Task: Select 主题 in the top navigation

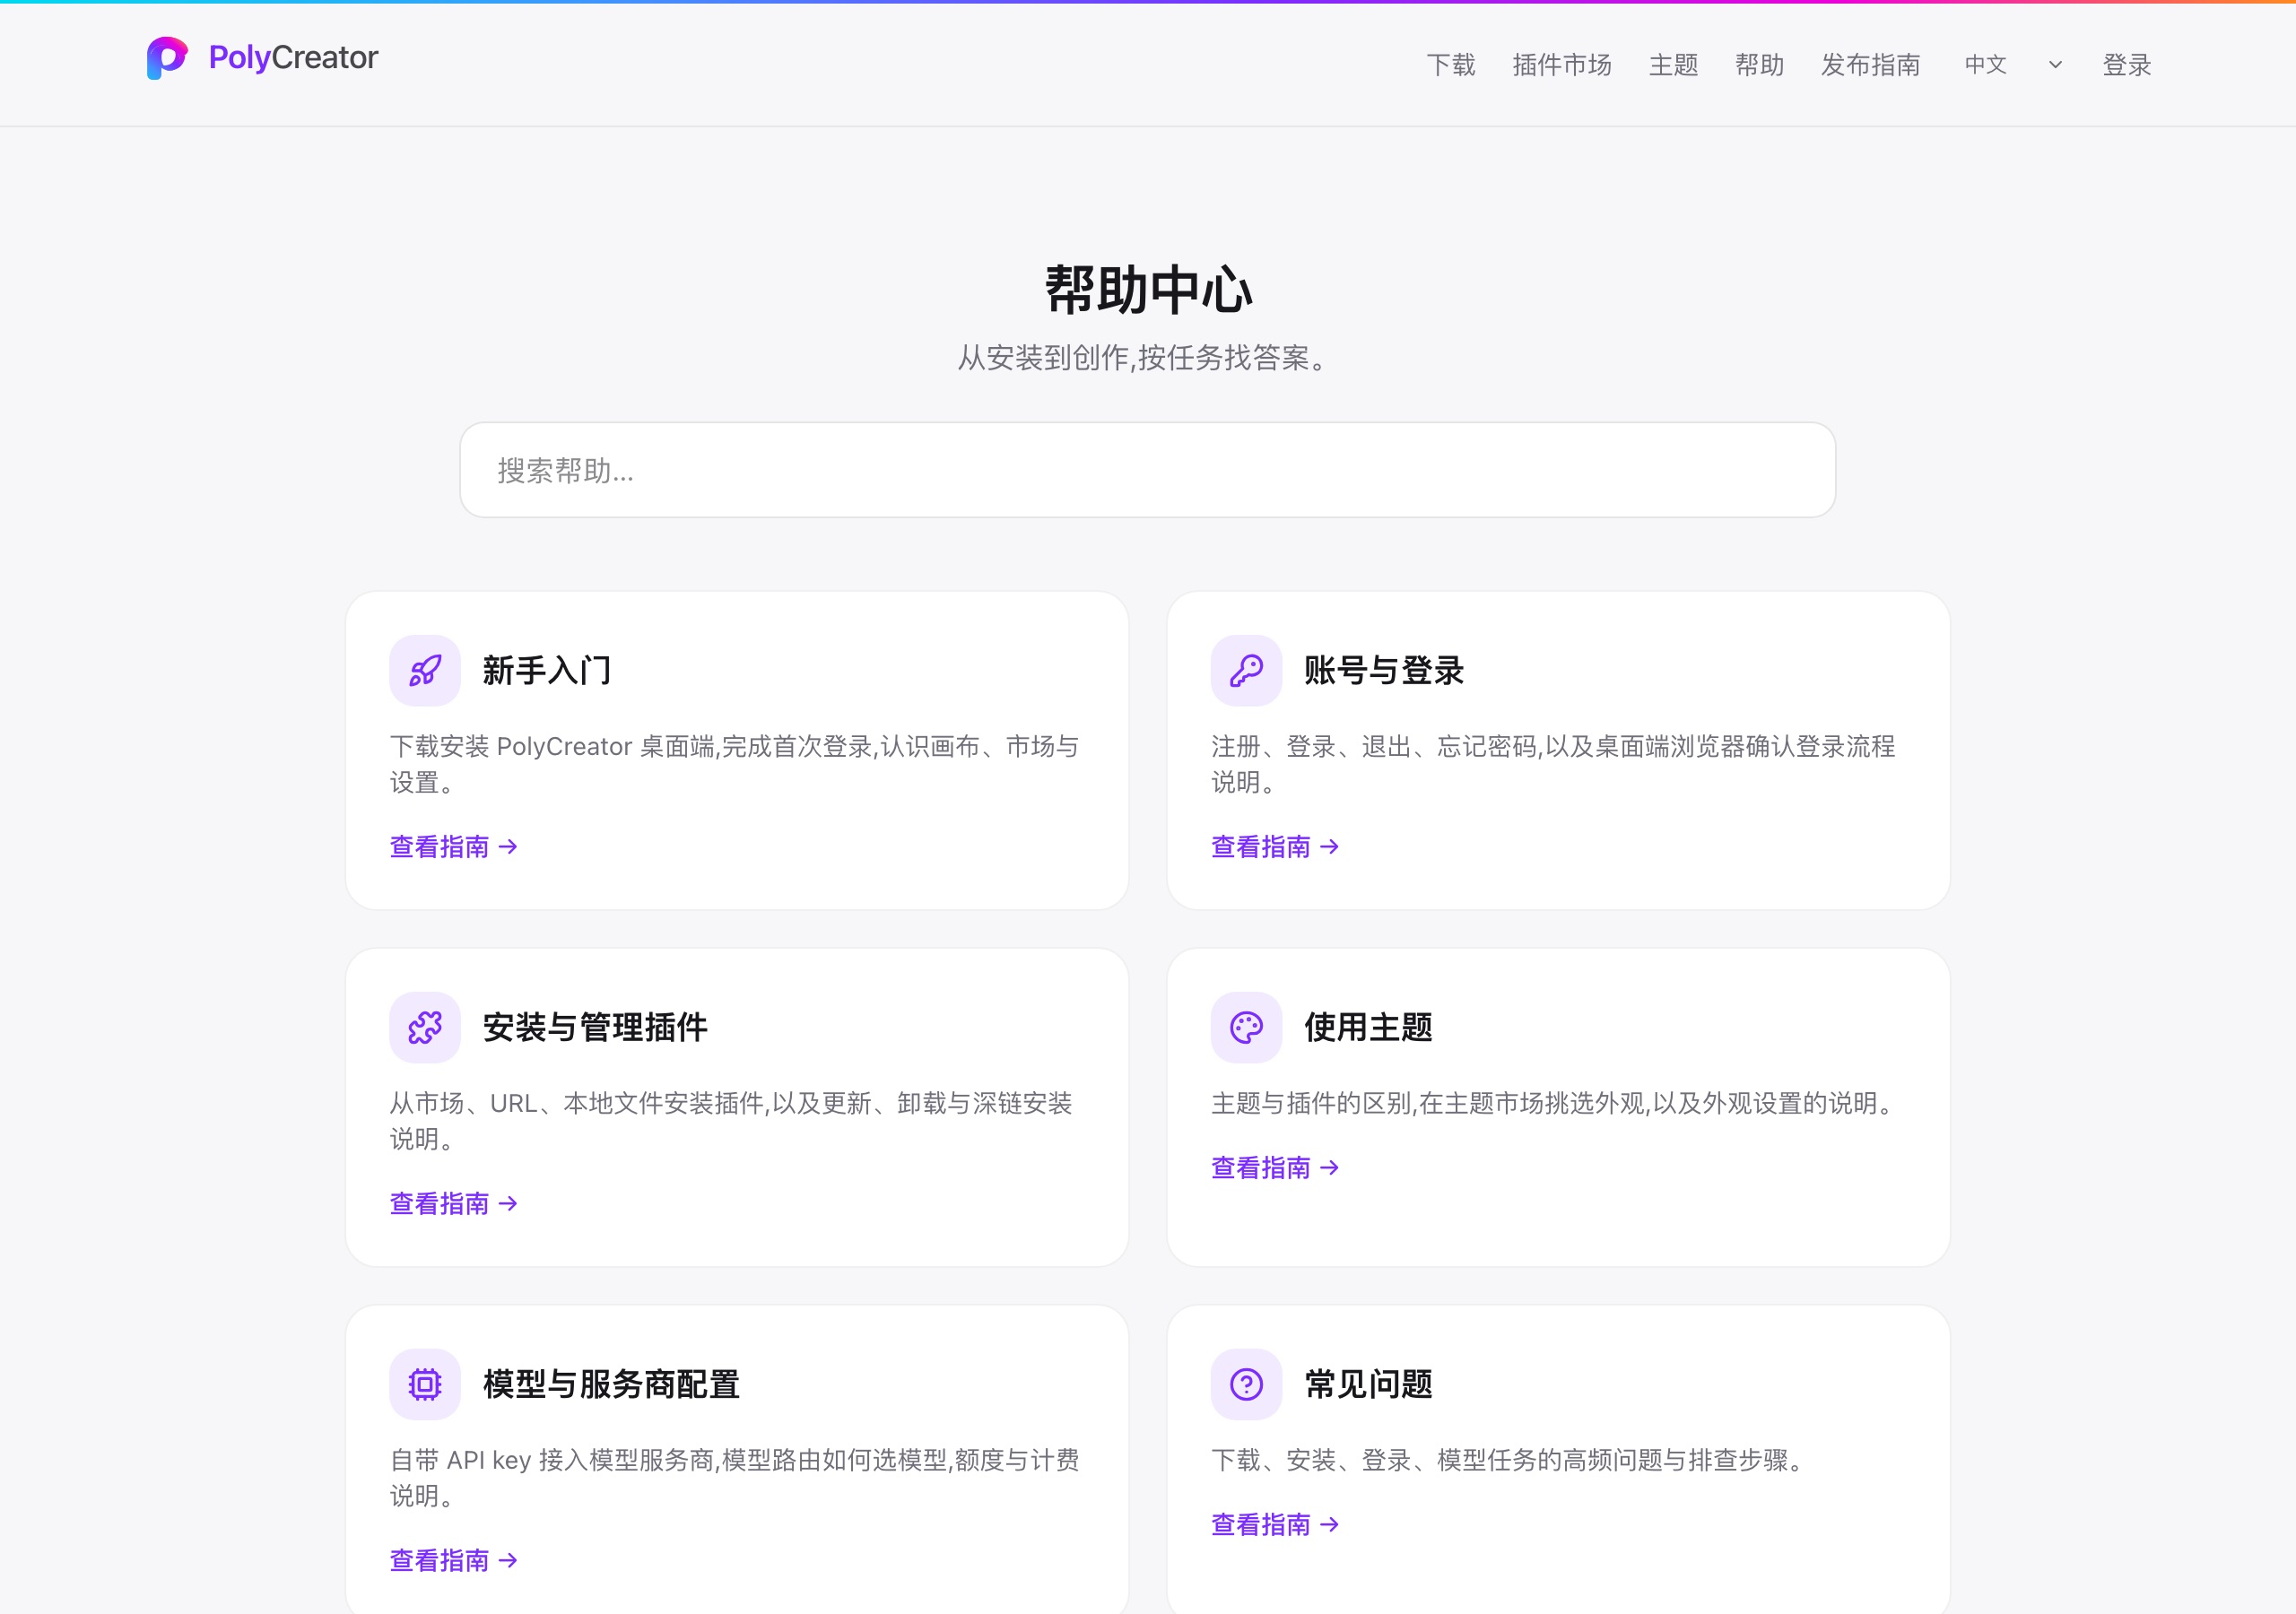Action: pos(1673,65)
